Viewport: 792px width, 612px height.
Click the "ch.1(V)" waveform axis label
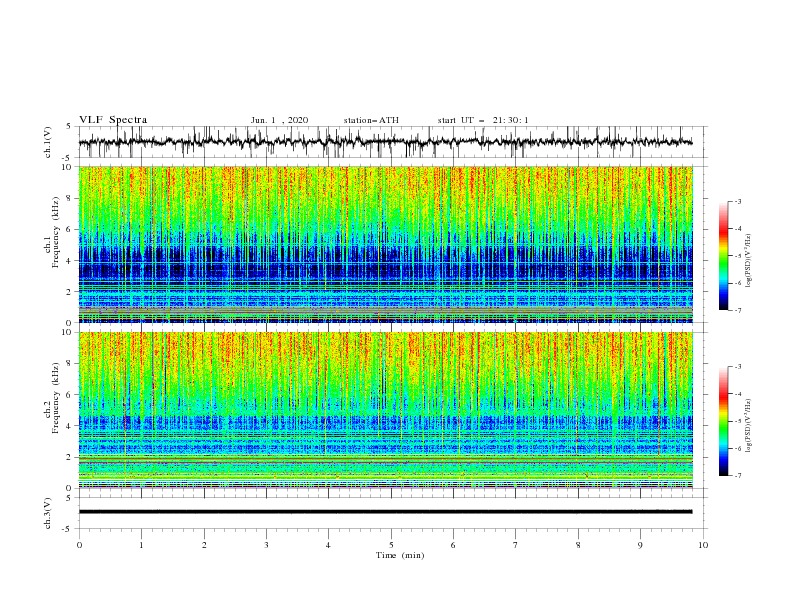[48, 142]
